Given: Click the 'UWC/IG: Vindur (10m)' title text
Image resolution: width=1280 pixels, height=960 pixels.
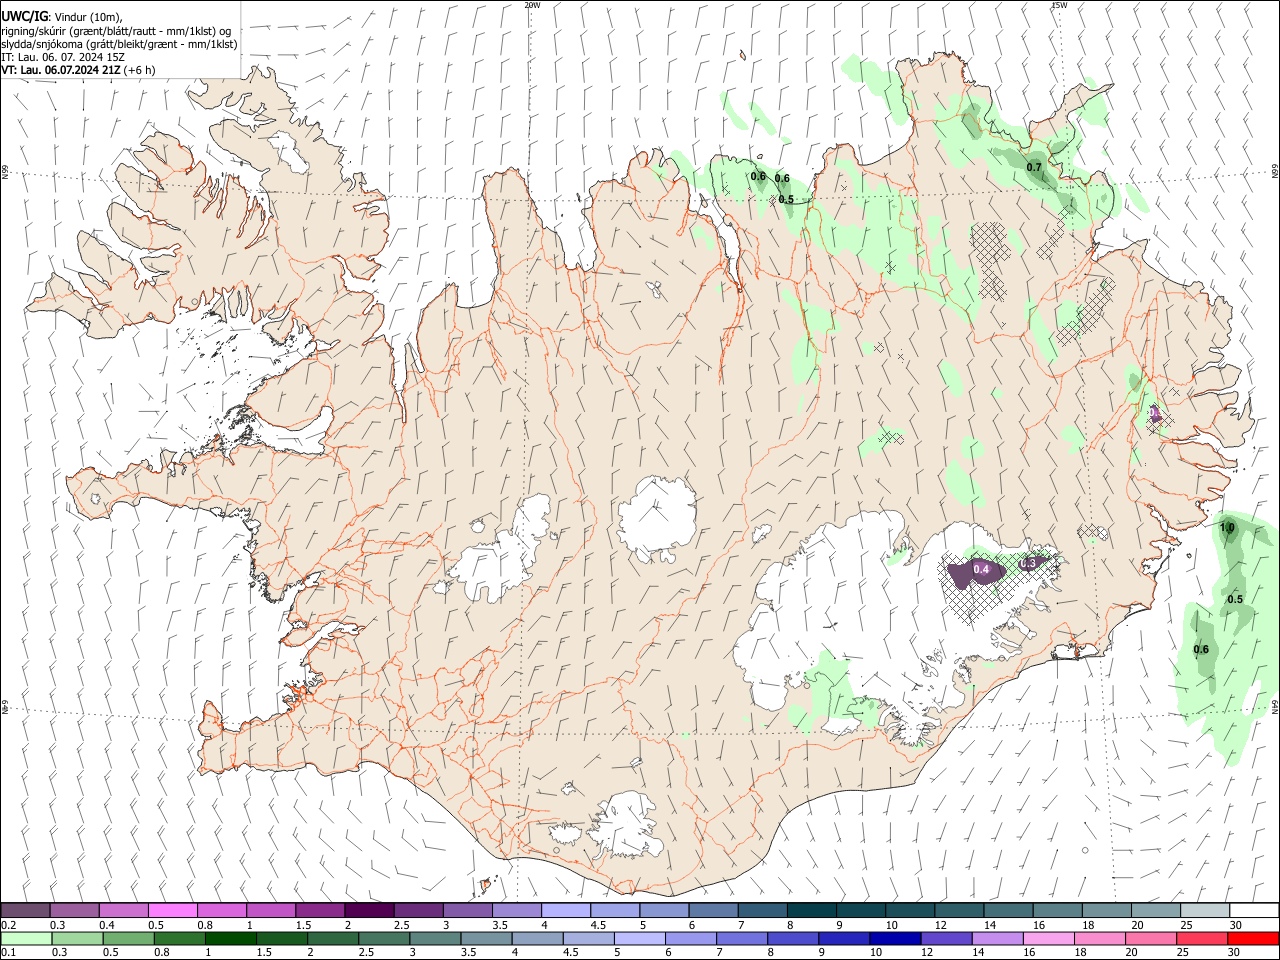Looking at the screenshot, I should coord(61,16).
